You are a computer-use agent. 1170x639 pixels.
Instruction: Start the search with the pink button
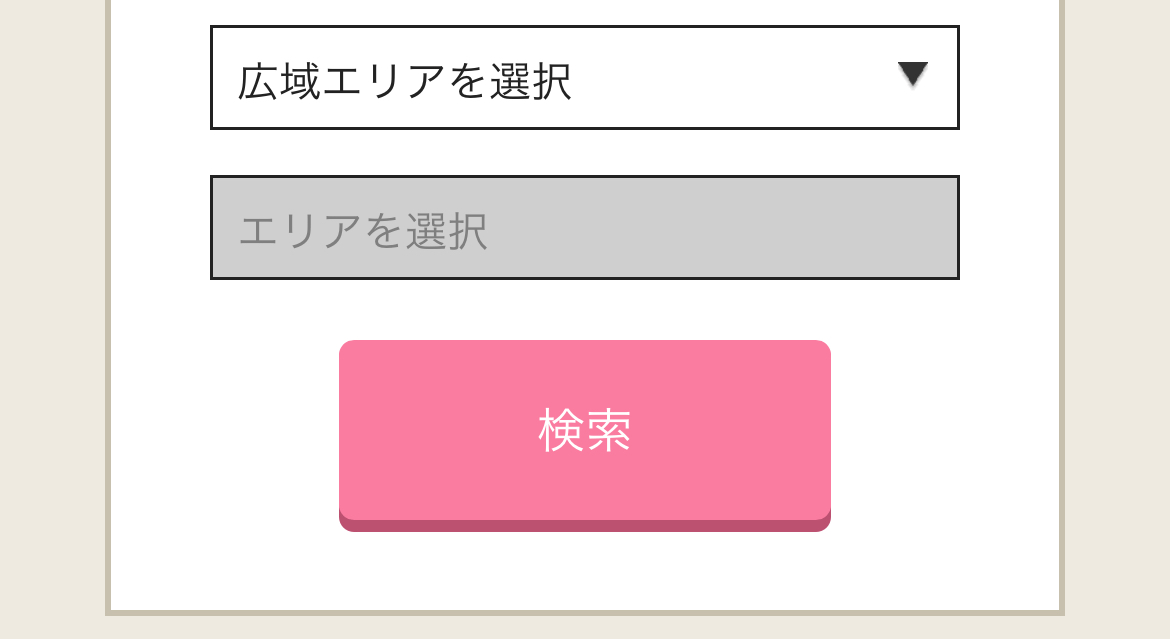click(x=584, y=430)
